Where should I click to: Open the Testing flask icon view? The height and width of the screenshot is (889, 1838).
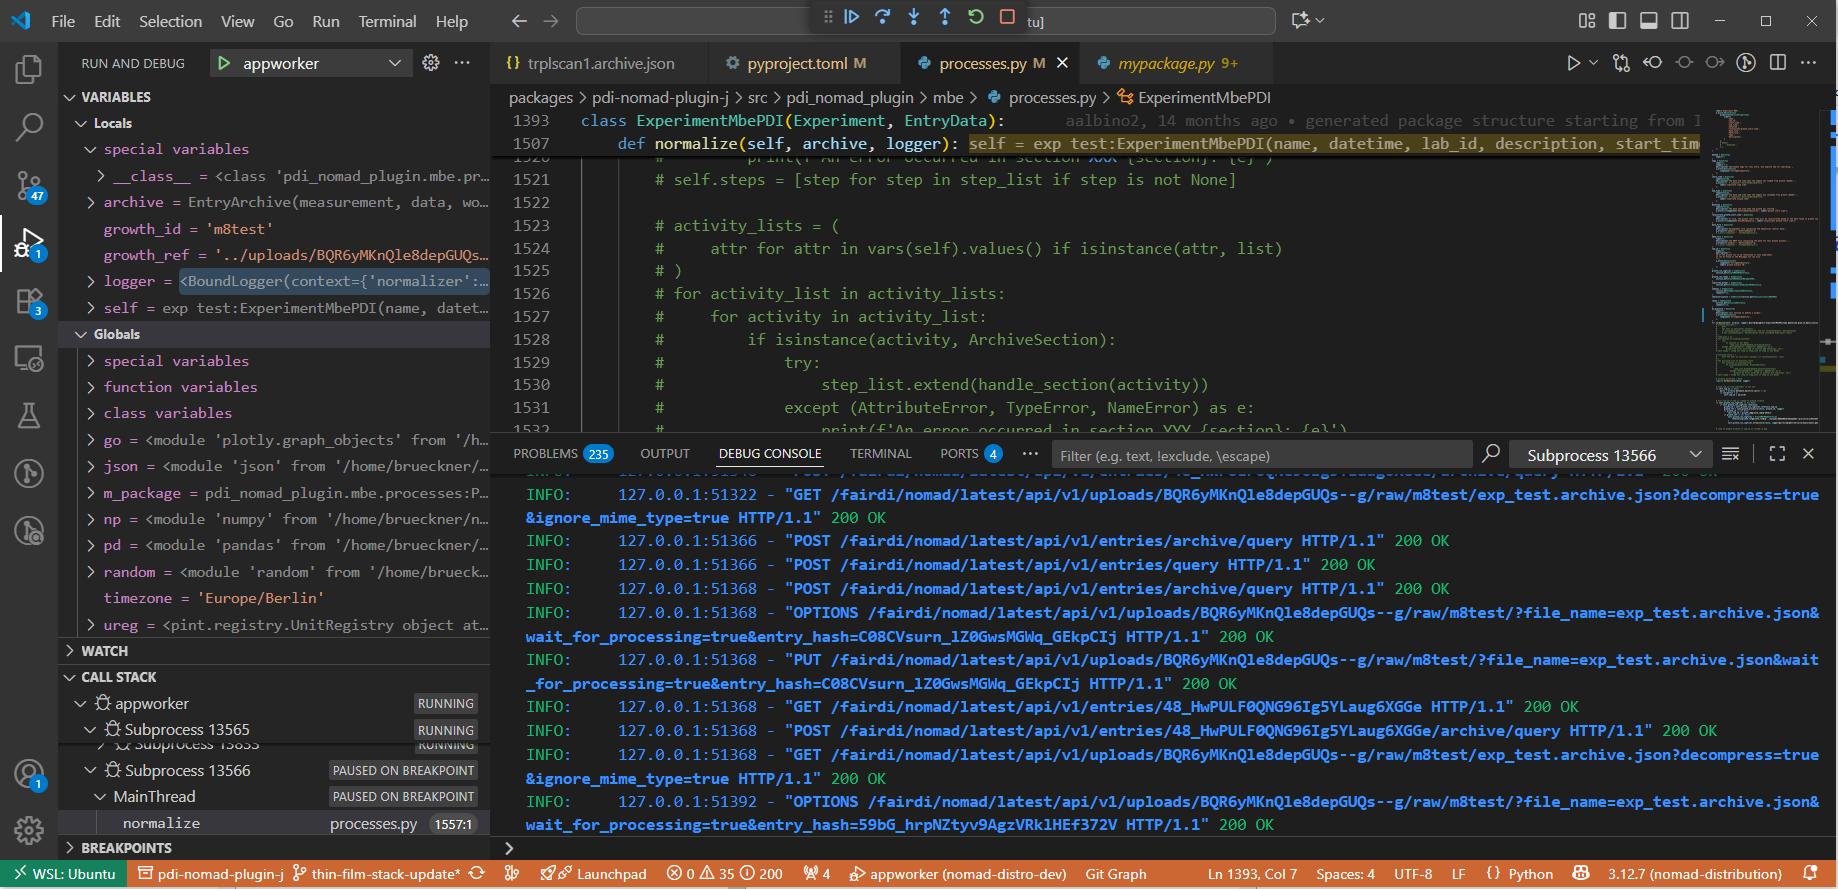[29, 416]
